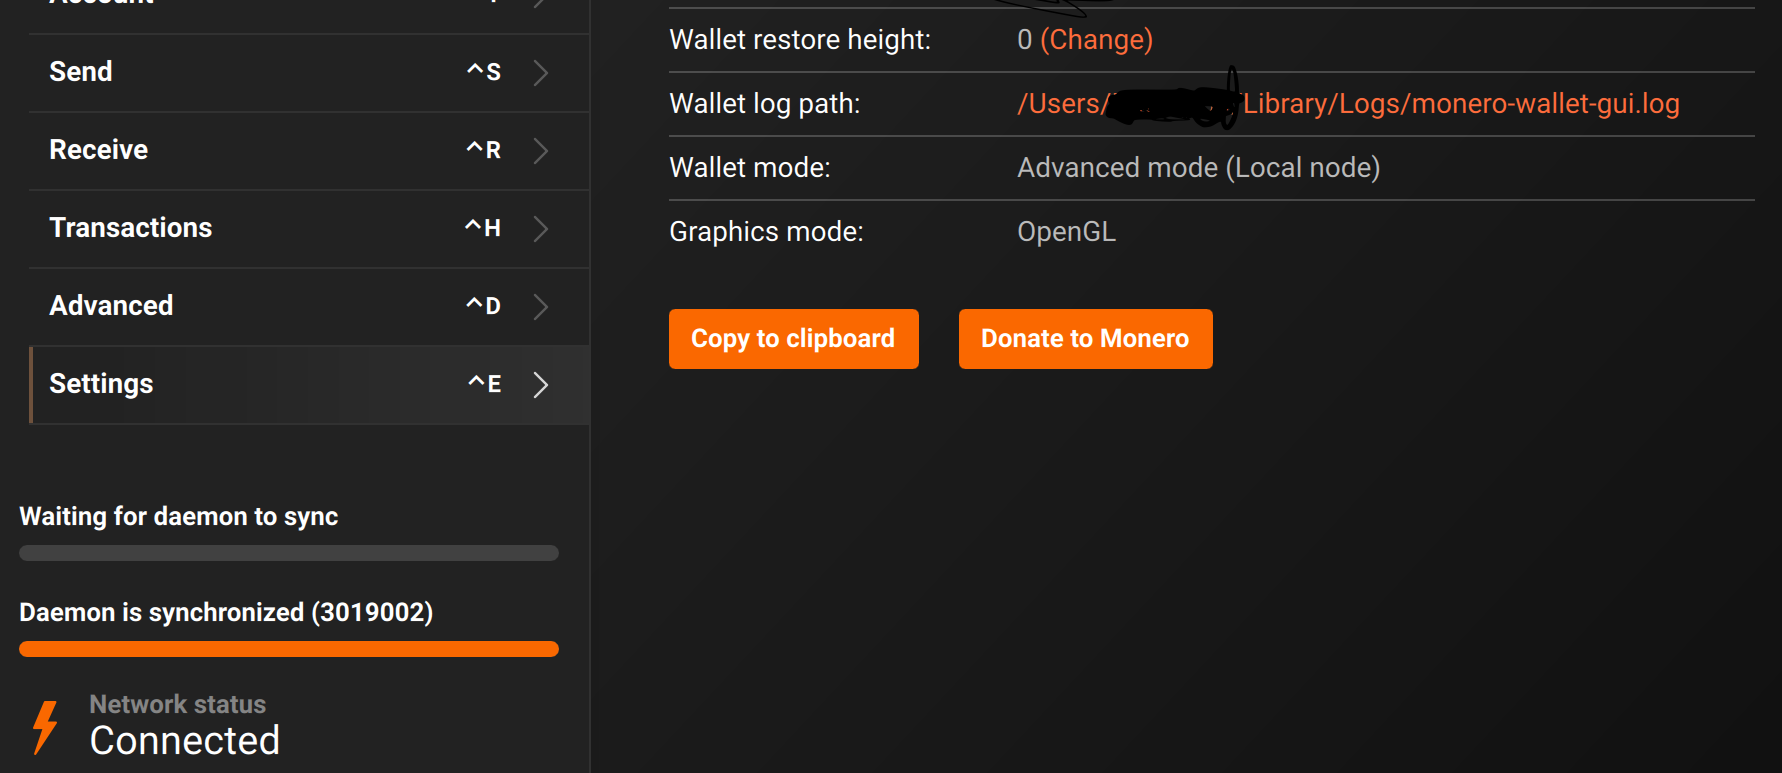Click the arrow icon beside Send
The image size is (1782, 773).
[541, 72]
